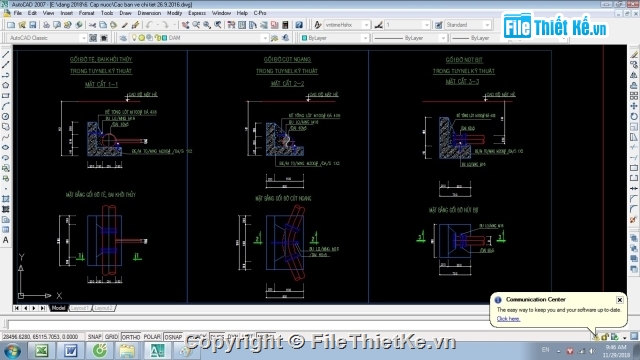The image size is (640, 360).
Task: Click the DAM layer cyan color swatch
Action: point(164,38)
